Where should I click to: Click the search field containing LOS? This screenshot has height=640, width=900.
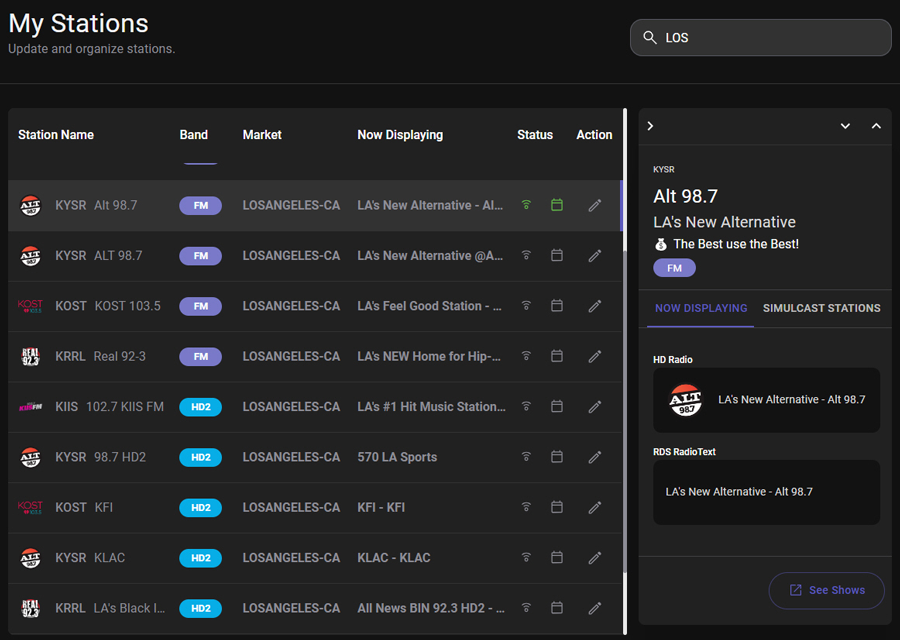(x=761, y=37)
